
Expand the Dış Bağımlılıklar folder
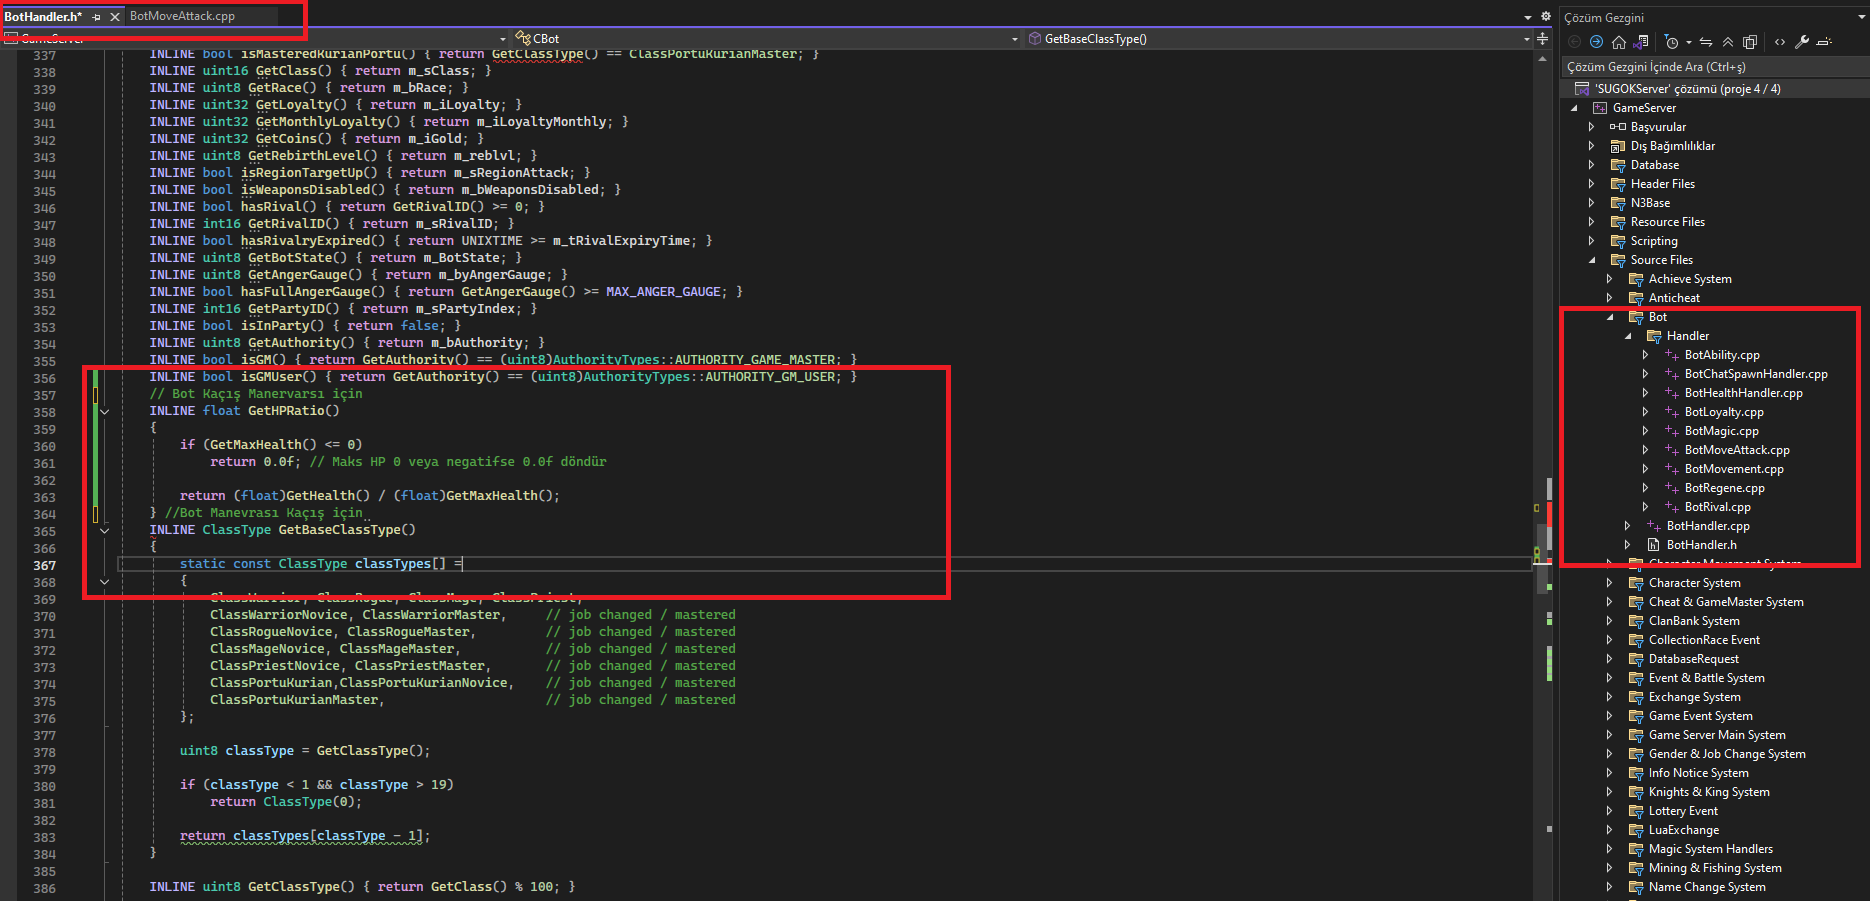1592,146
